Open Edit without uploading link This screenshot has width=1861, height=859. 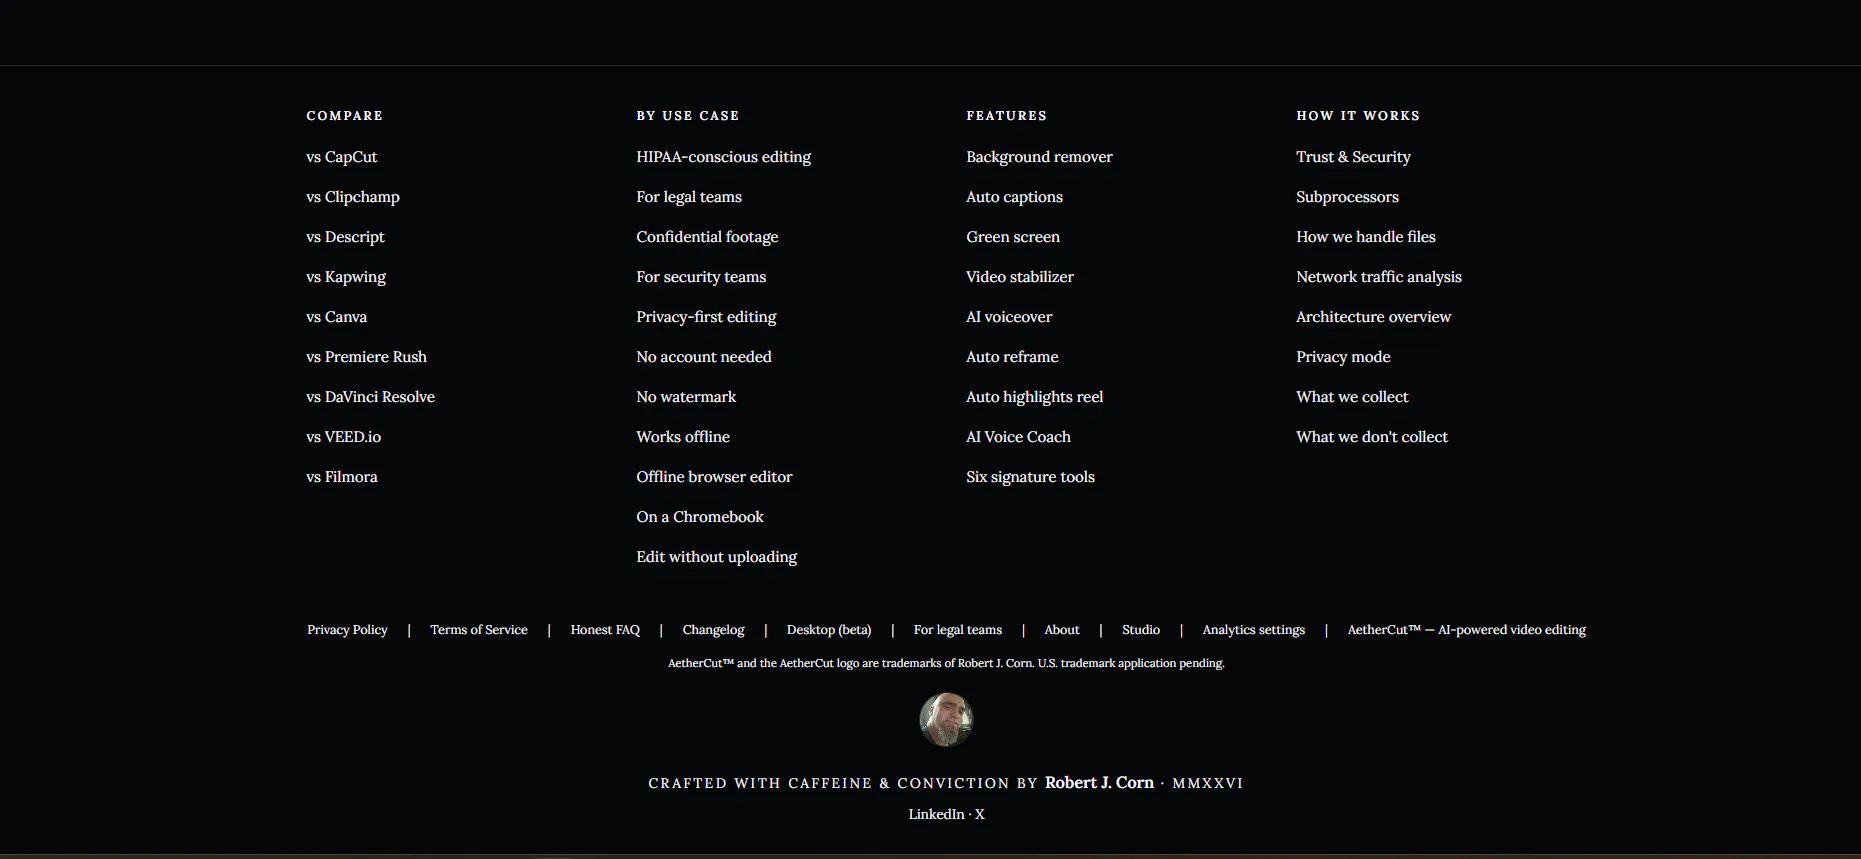tap(717, 557)
